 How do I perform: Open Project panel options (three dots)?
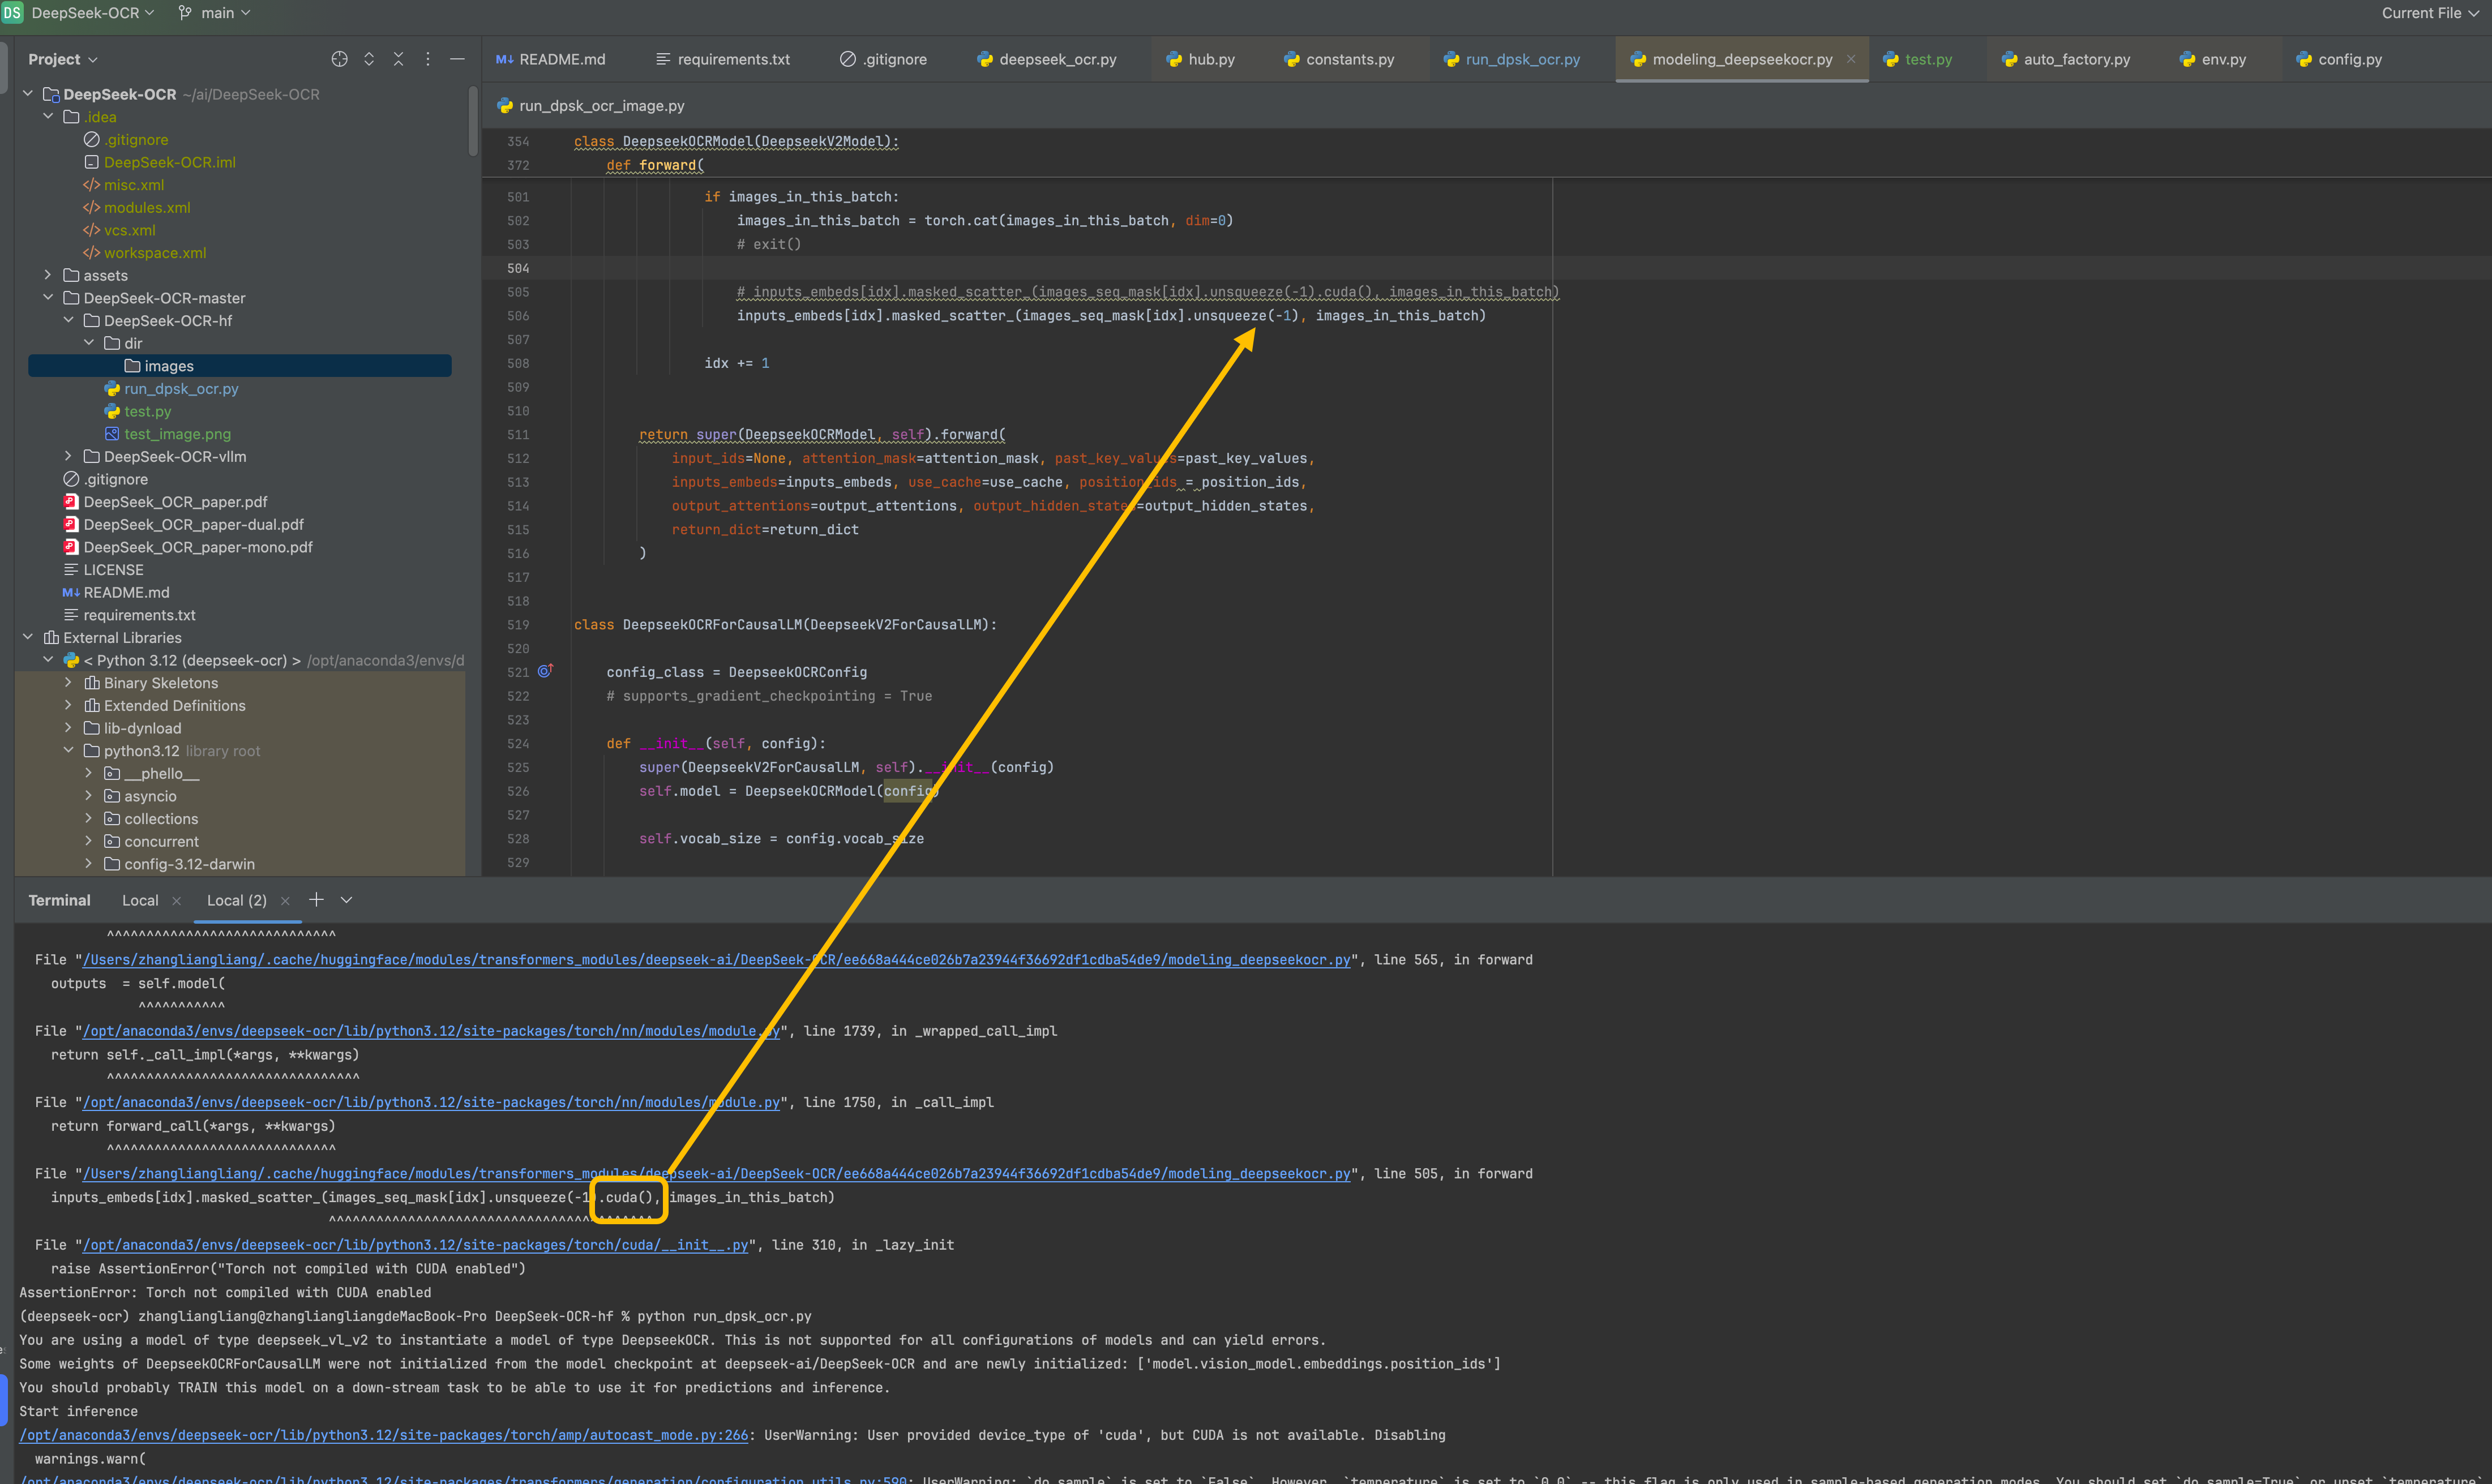pos(427,59)
